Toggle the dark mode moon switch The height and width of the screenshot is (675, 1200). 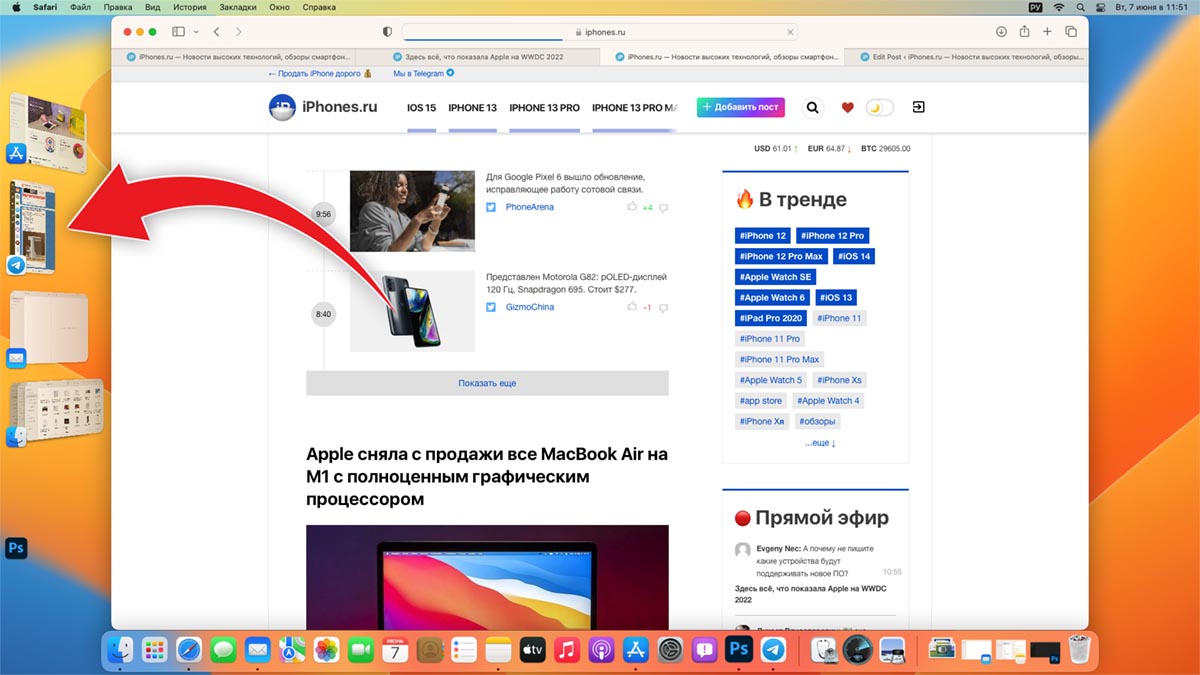[x=879, y=107]
